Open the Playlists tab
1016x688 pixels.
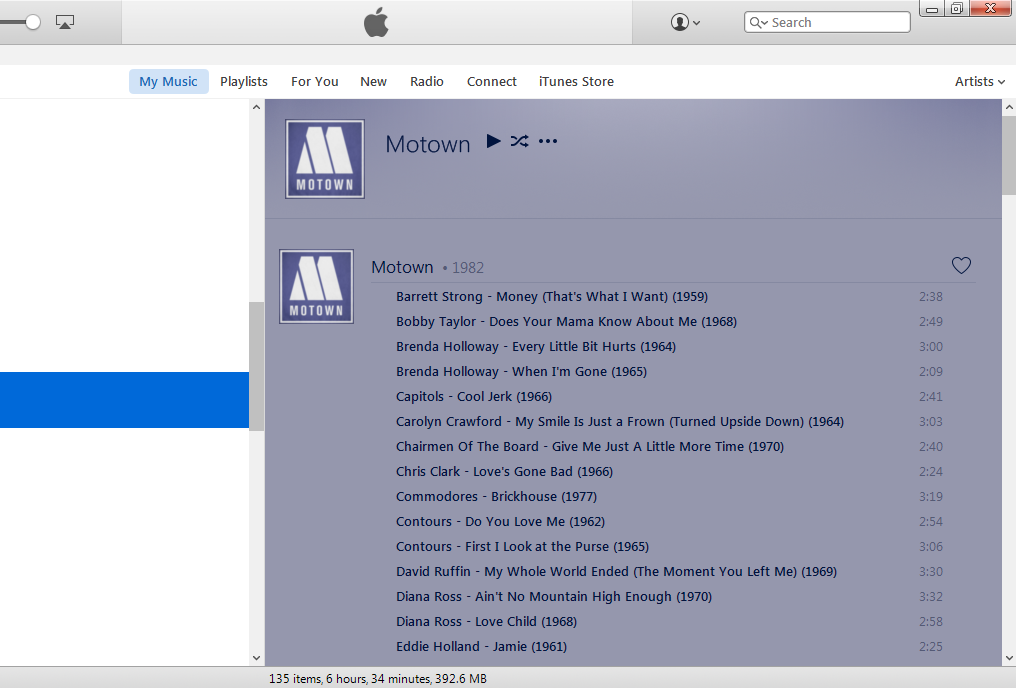tap(244, 82)
